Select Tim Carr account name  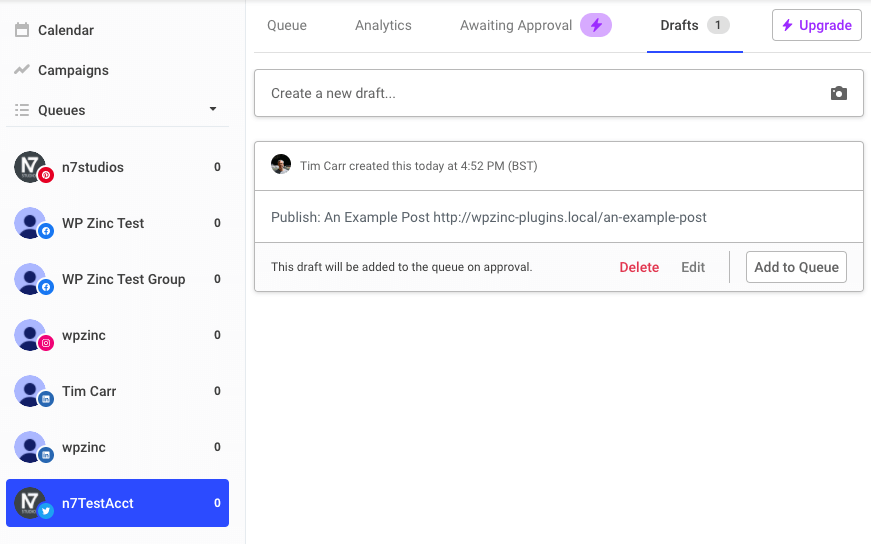[89, 391]
